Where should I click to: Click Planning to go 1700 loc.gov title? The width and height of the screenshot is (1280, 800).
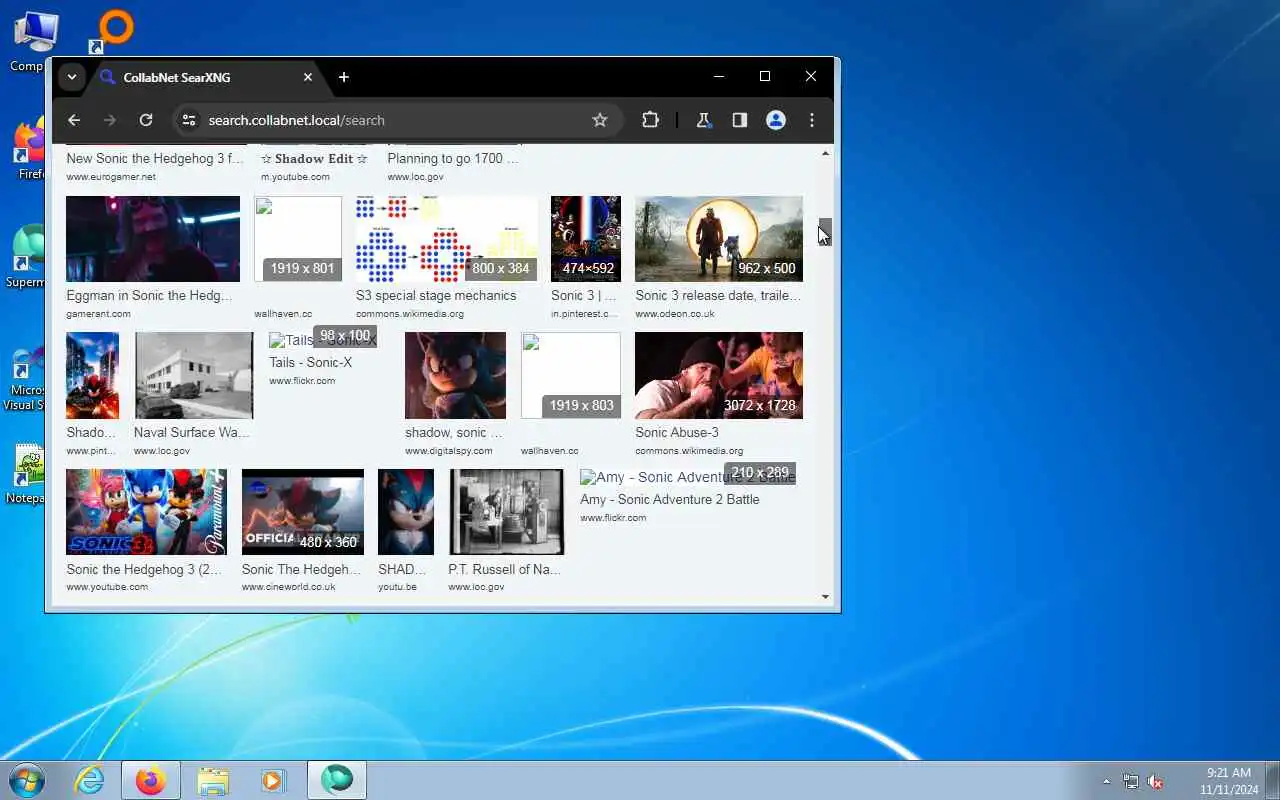[x=453, y=158]
